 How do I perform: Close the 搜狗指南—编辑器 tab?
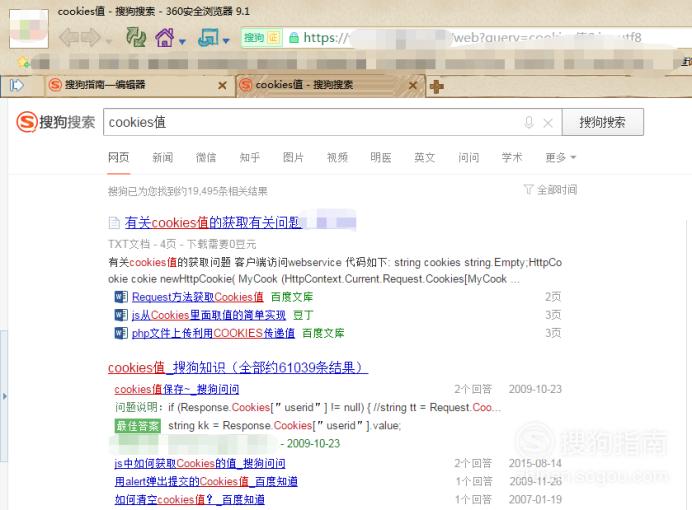click(222, 86)
